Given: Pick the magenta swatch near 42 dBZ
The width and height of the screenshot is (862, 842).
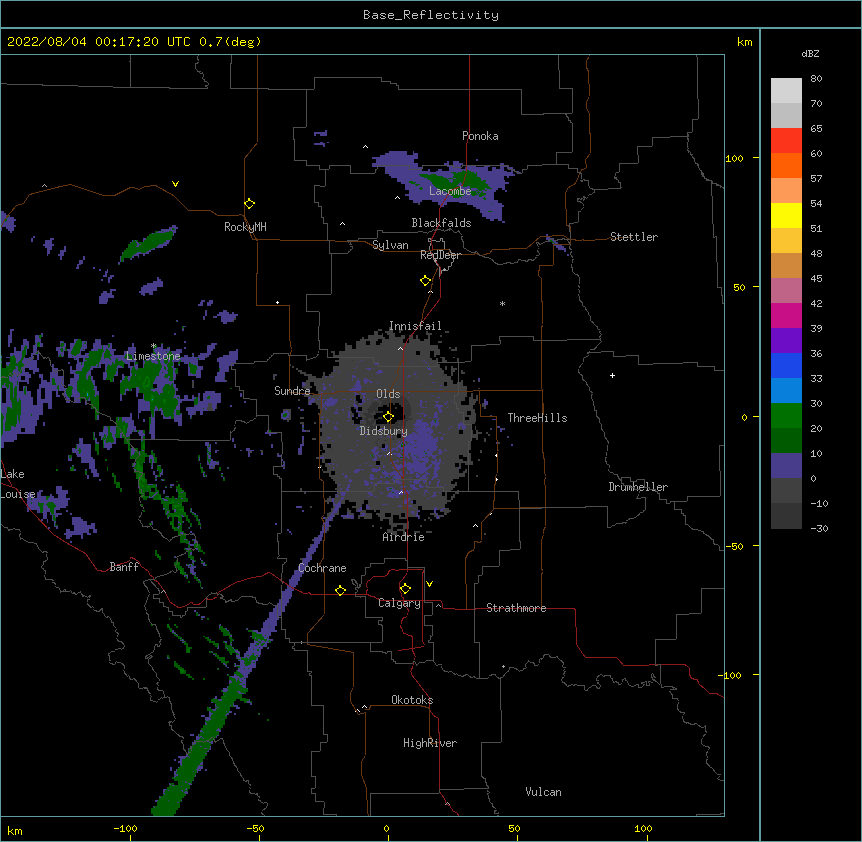Looking at the screenshot, I should [x=786, y=316].
